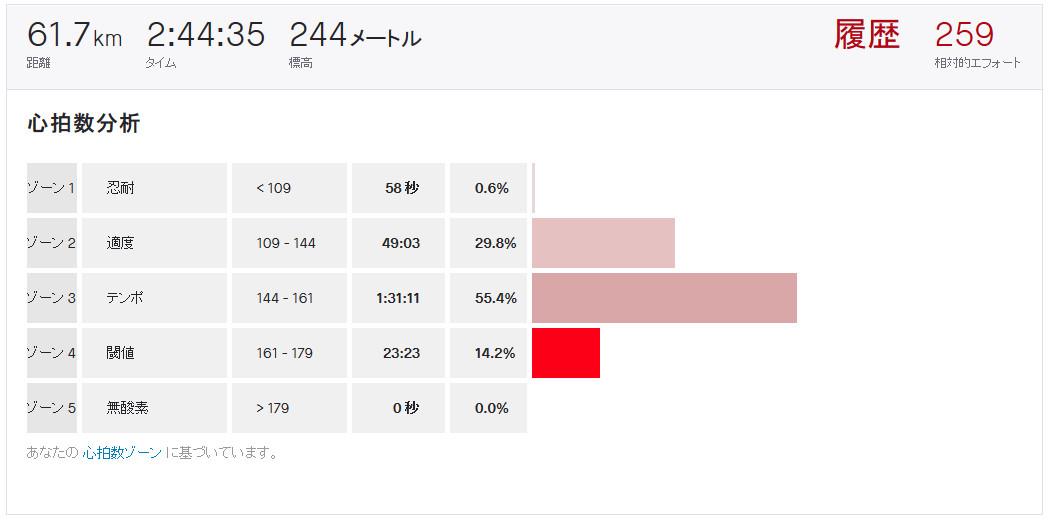Click the 61.7 km distance stat
The height and width of the screenshot is (522, 1050).
tap(74, 34)
